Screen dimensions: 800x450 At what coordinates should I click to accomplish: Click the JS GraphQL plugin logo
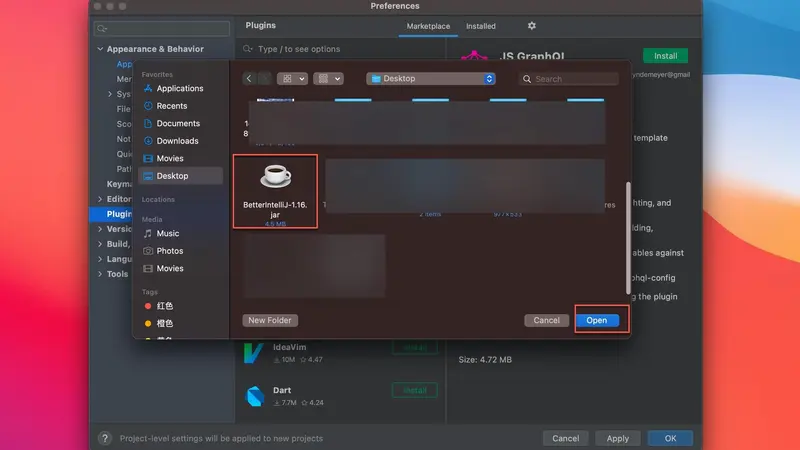(x=474, y=55)
